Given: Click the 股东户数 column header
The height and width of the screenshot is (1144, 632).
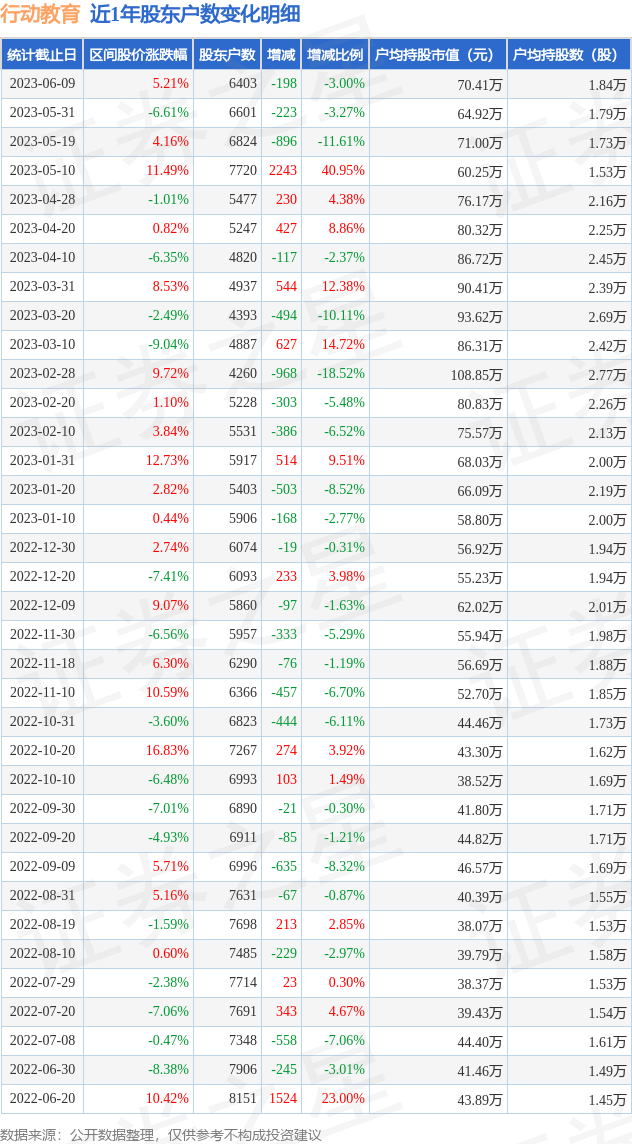Looking at the screenshot, I should (227, 54).
